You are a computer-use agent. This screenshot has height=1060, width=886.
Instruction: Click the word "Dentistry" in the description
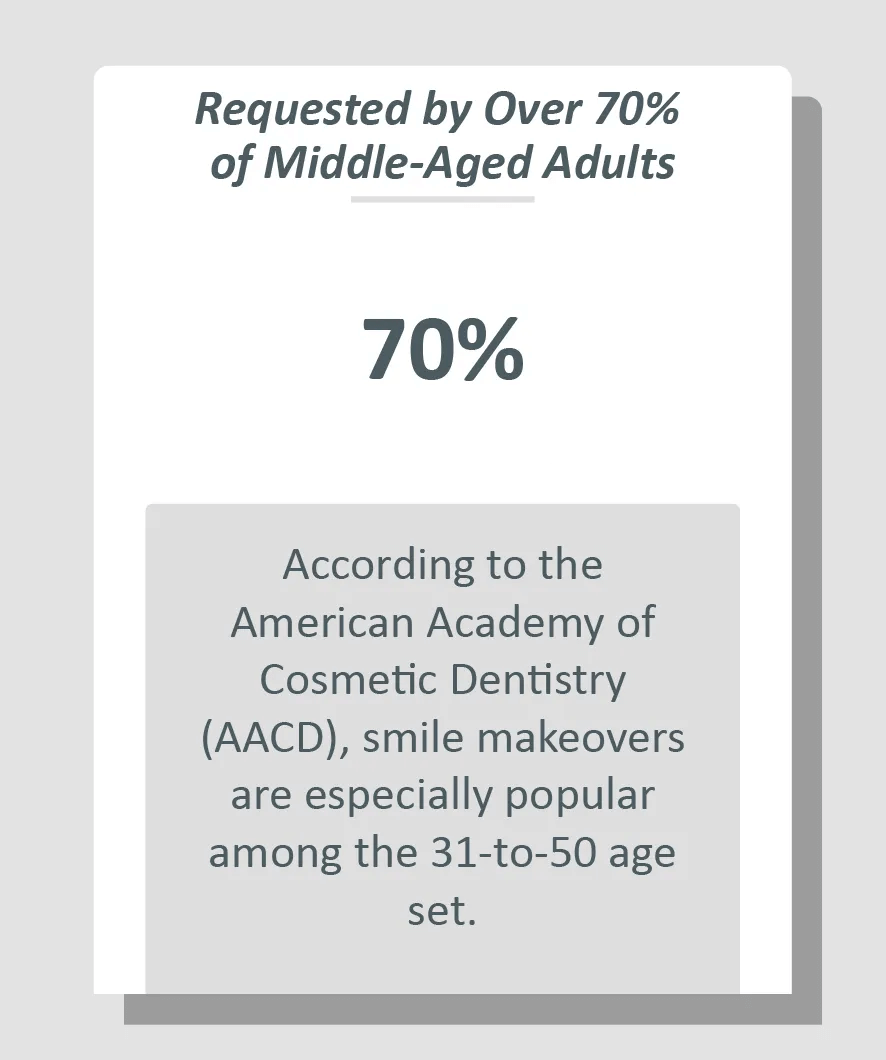tap(538, 680)
